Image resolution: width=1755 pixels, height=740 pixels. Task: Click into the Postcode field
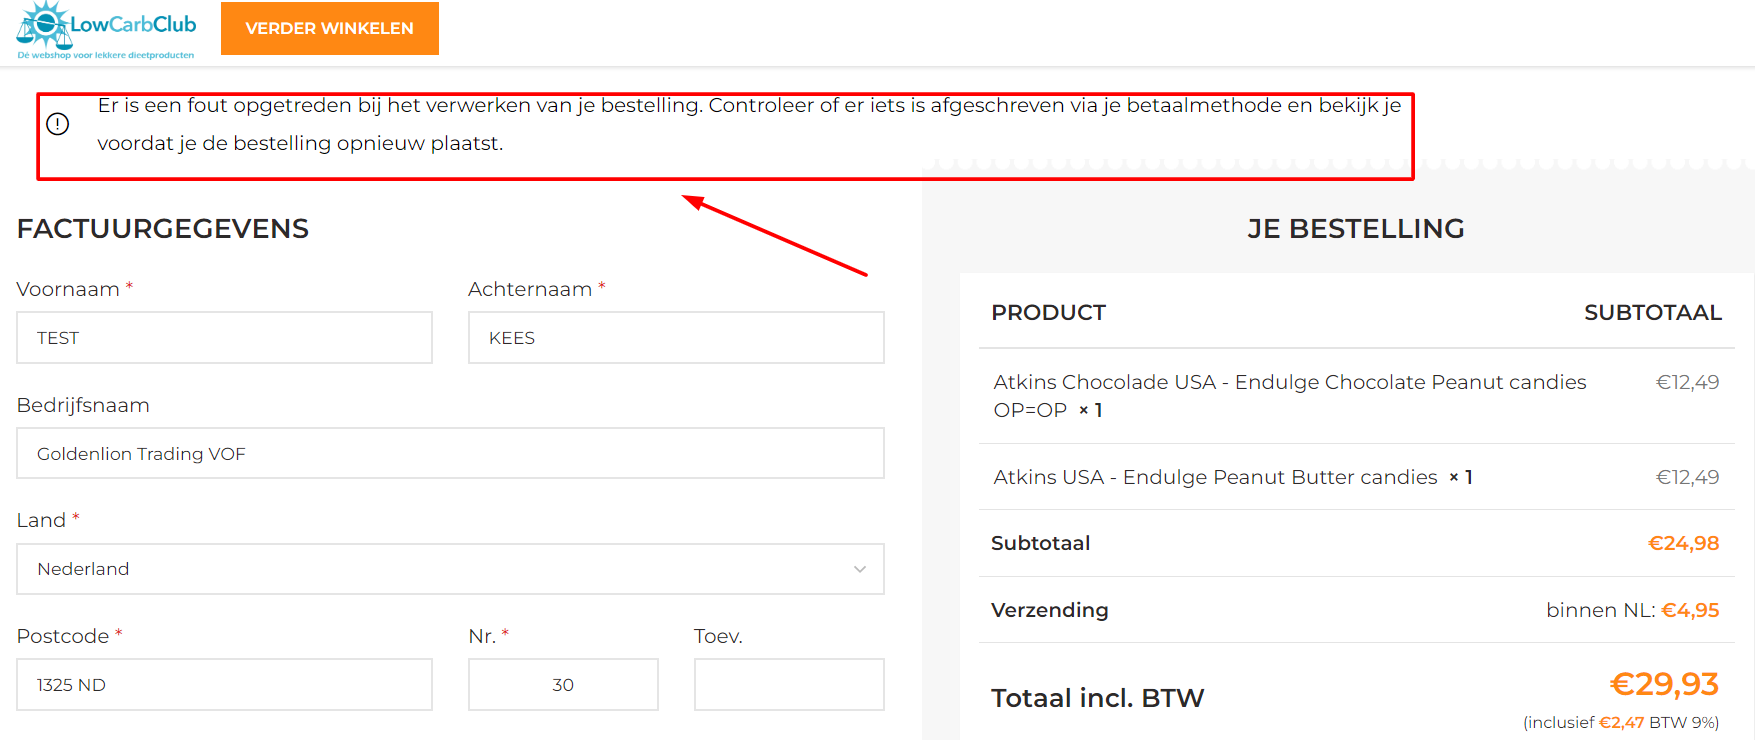click(x=225, y=685)
